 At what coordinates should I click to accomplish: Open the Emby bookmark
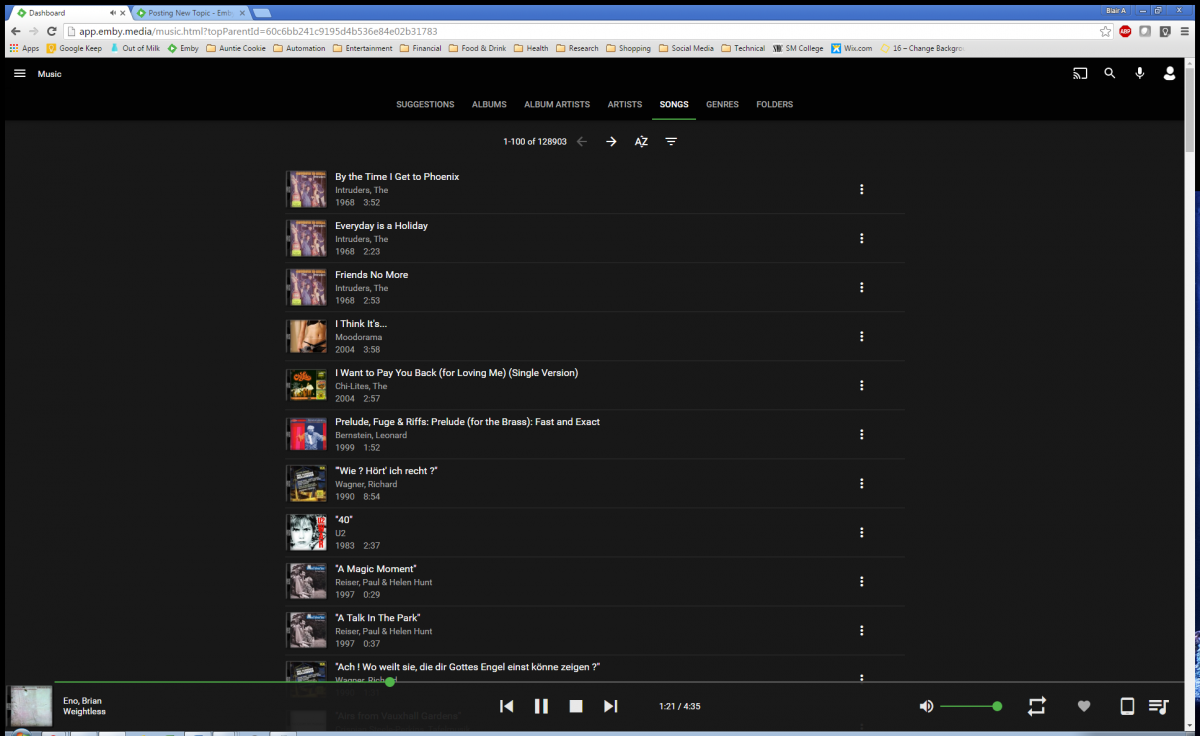(x=183, y=48)
